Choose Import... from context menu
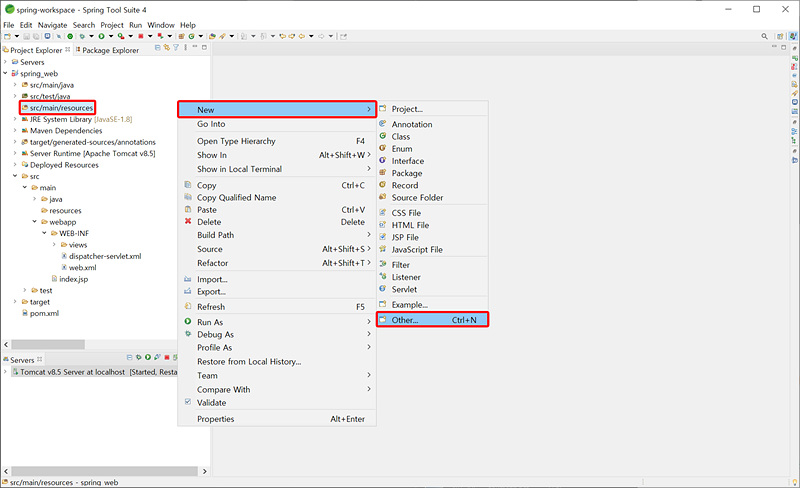This screenshot has width=800, height=488. [x=277, y=279]
